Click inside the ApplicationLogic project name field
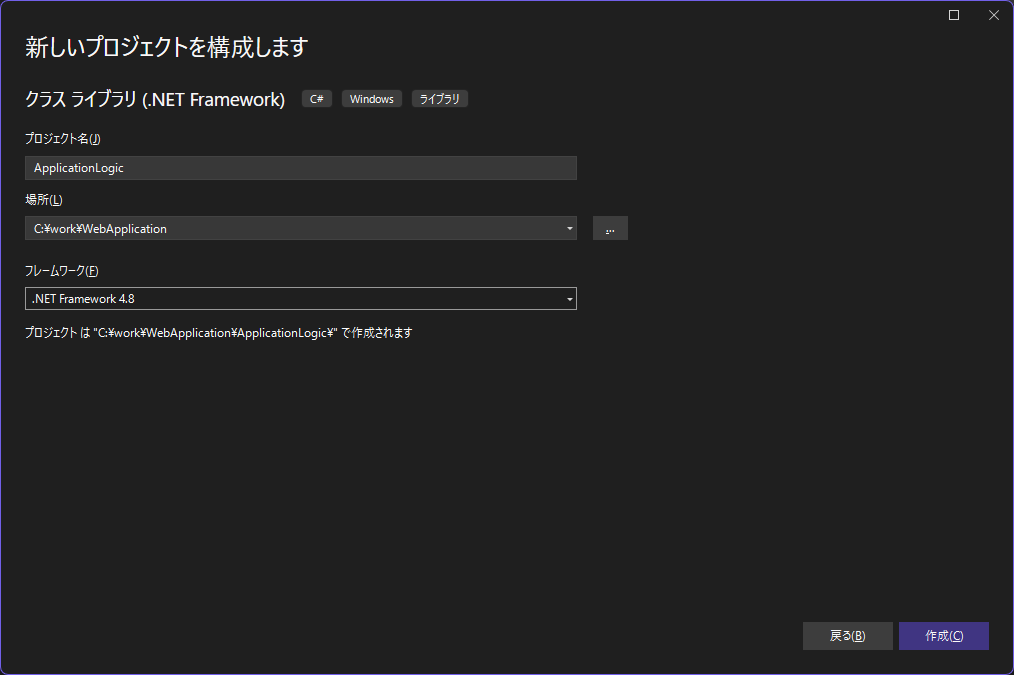Screen dimensions: 1014x675 tap(300, 167)
